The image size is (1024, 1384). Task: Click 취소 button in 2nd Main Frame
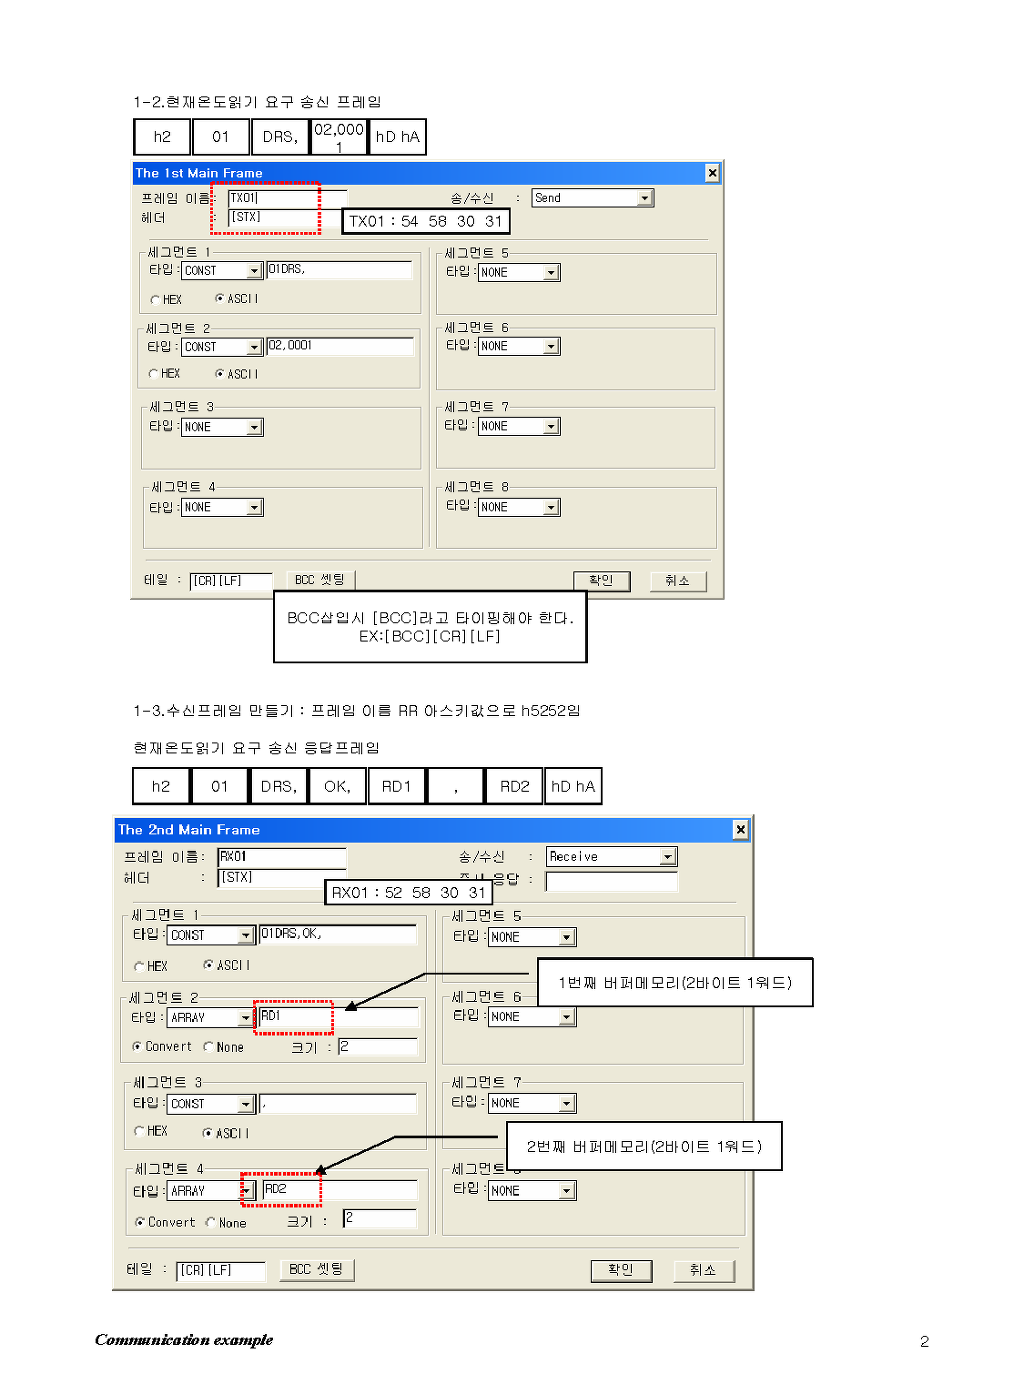tap(703, 1270)
